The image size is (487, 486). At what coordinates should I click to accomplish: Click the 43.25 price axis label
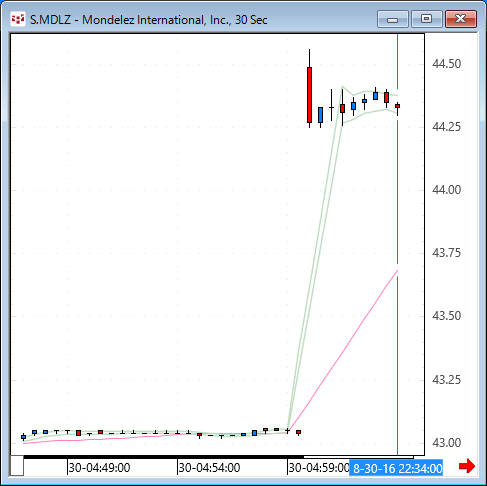[x=446, y=379]
